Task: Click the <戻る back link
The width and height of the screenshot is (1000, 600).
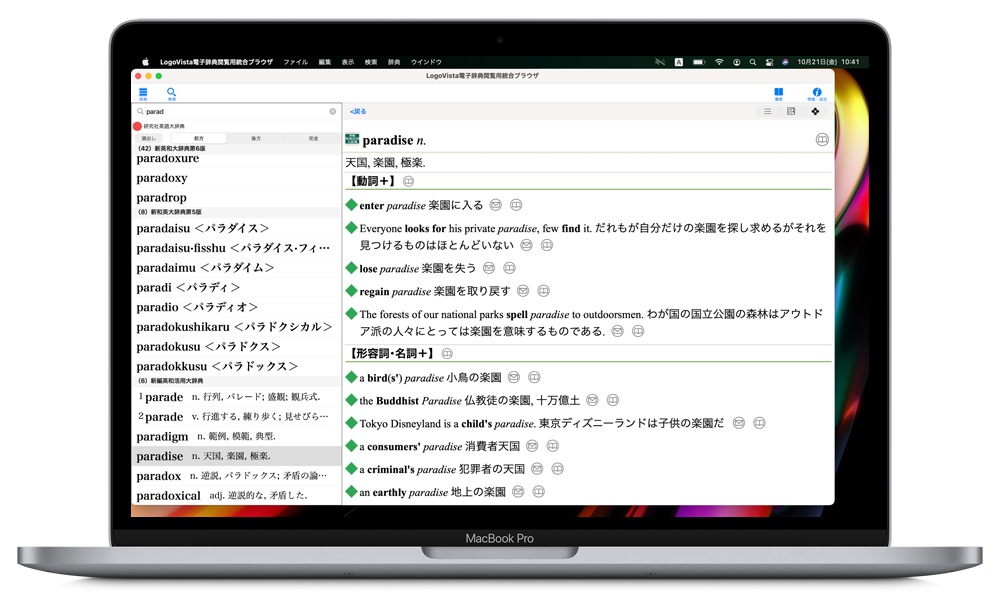Action: pos(358,112)
